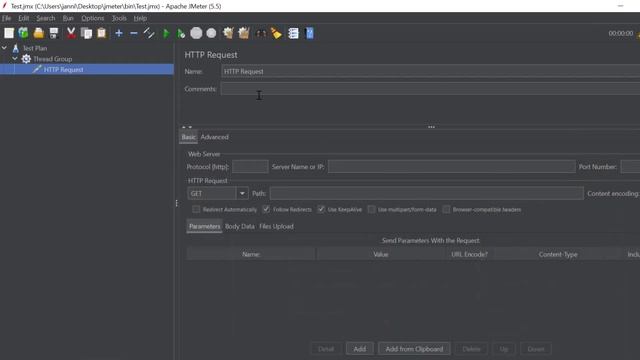Switch to the Advanced tab
This screenshot has width=640, height=360.
(x=215, y=137)
